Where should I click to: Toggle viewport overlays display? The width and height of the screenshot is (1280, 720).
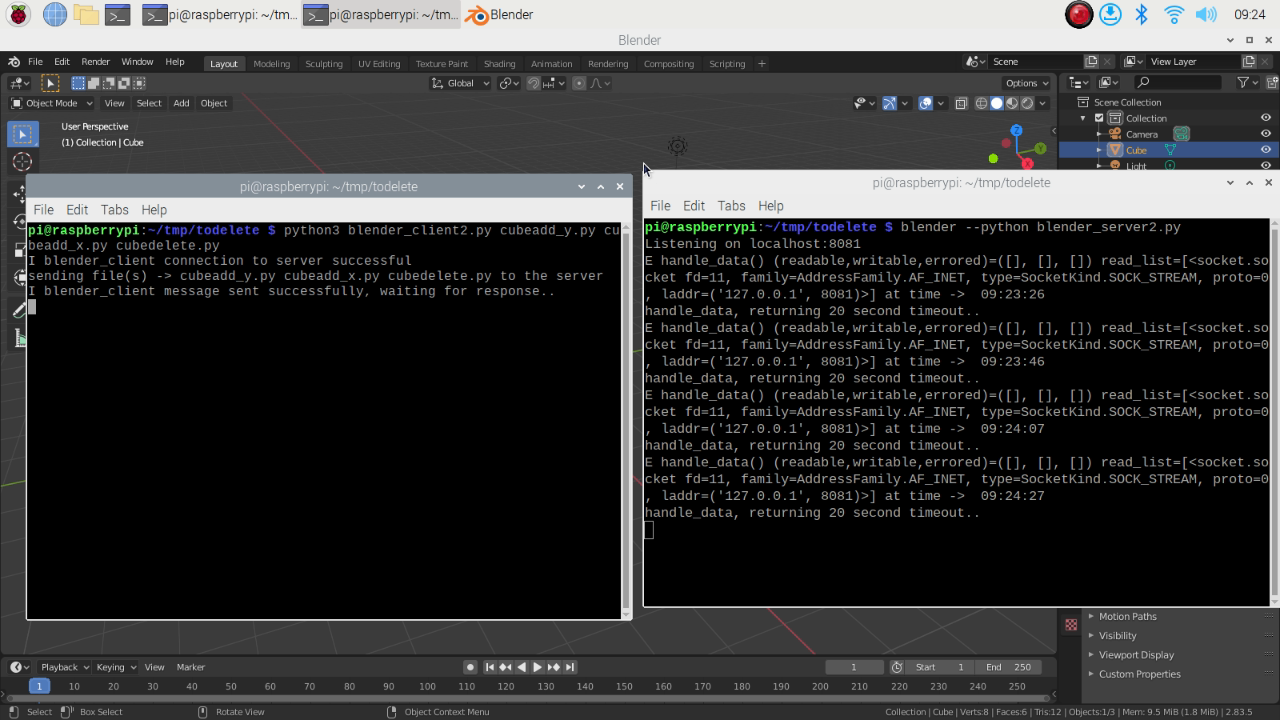(925, 103)
